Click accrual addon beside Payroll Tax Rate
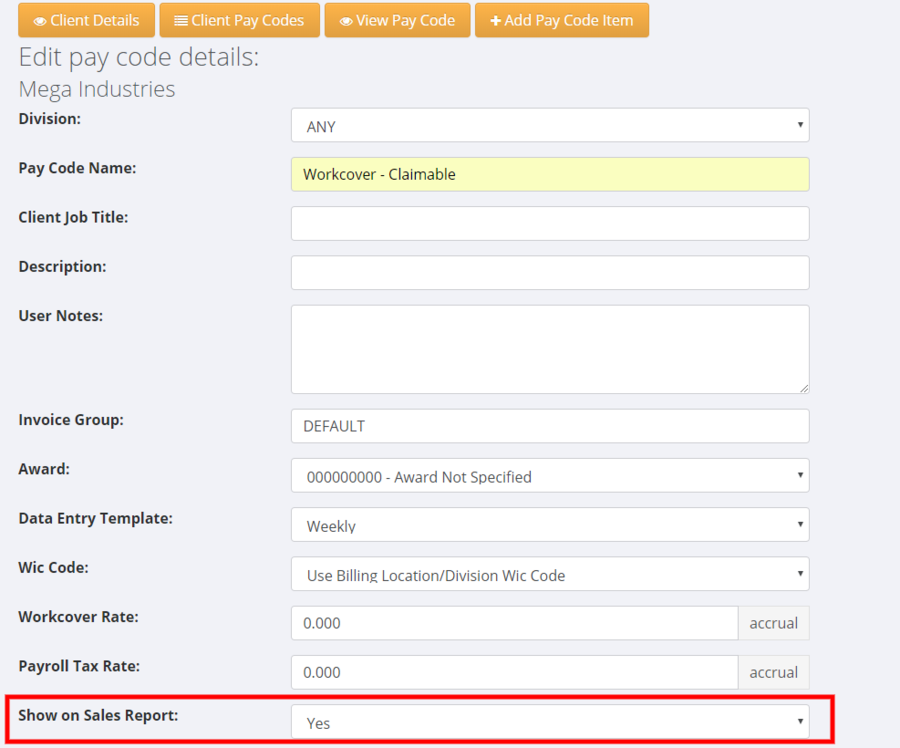Viewport: 900px width, 748px height. point(773,672)
